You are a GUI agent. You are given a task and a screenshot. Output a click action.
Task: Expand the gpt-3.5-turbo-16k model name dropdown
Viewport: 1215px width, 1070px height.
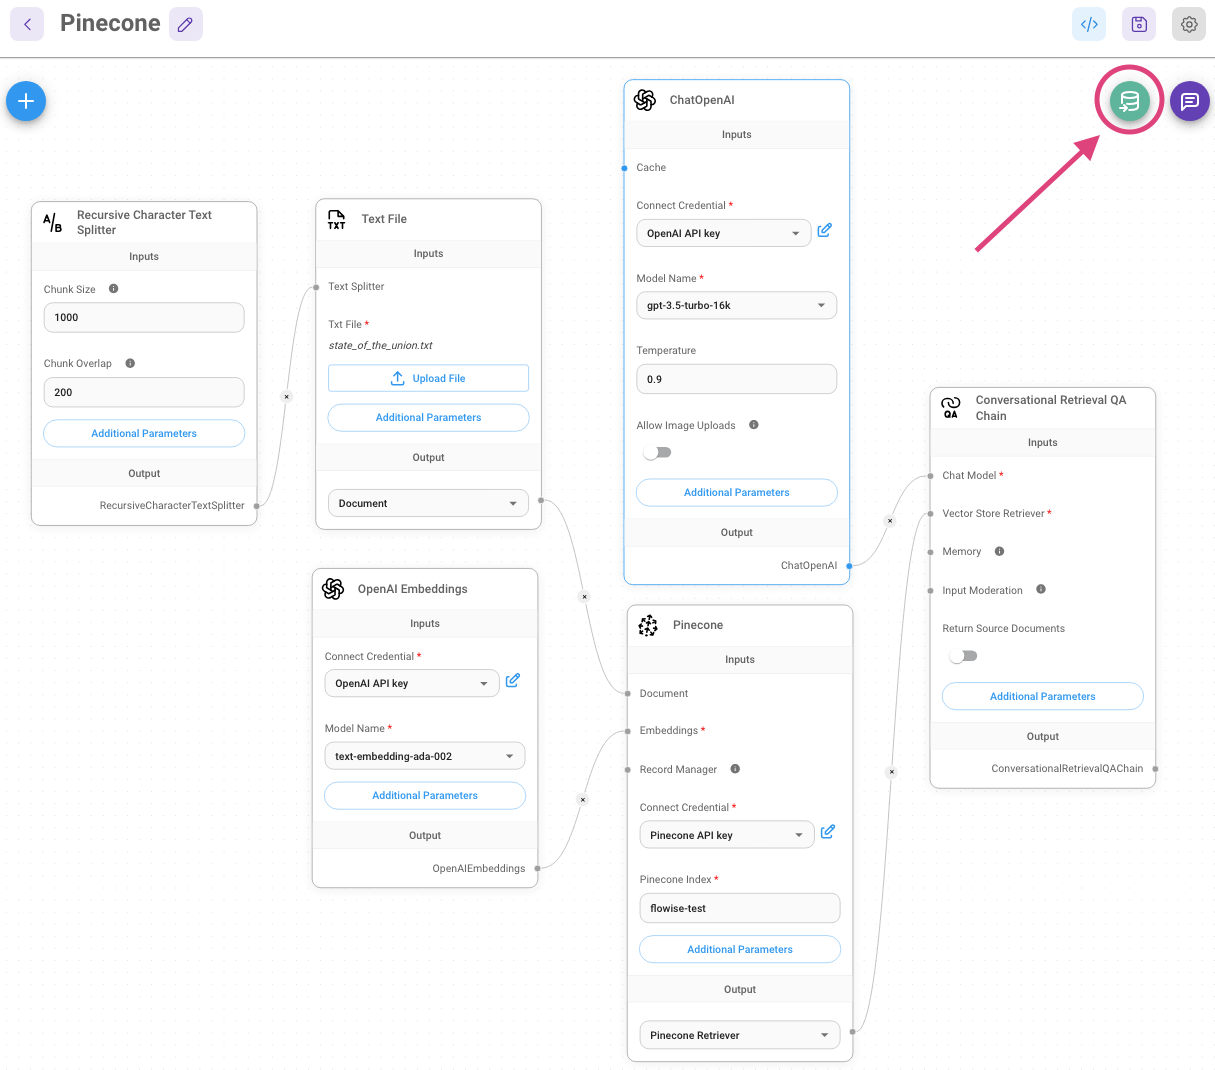tap(736, 306)
